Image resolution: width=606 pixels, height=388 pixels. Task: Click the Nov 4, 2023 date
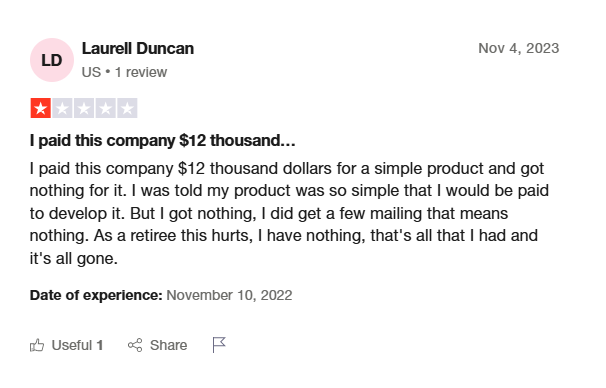tap(519, 48)
